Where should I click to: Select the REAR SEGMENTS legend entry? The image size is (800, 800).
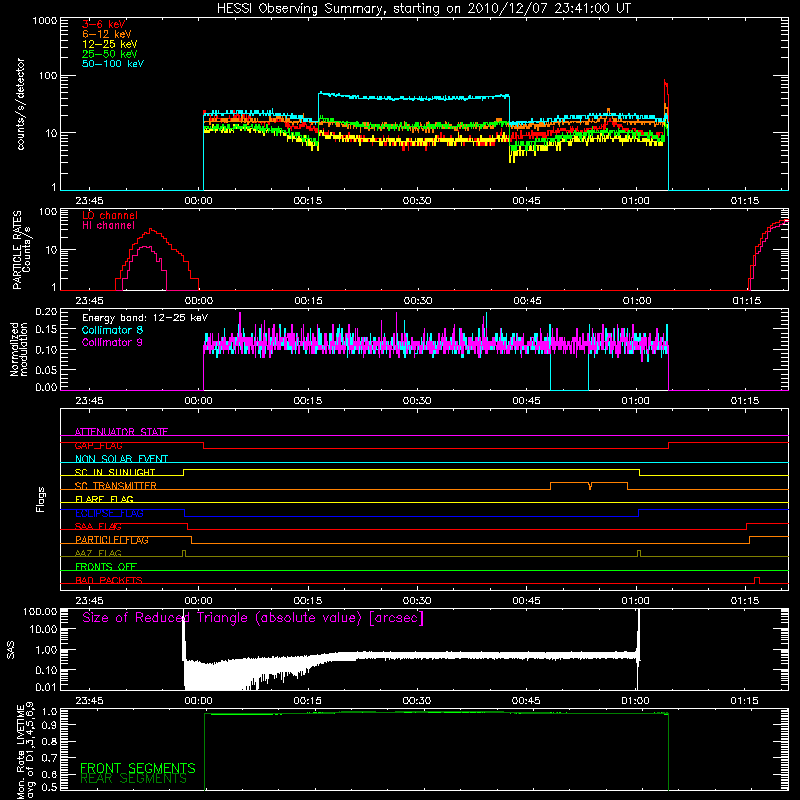[x=133, y=778]
